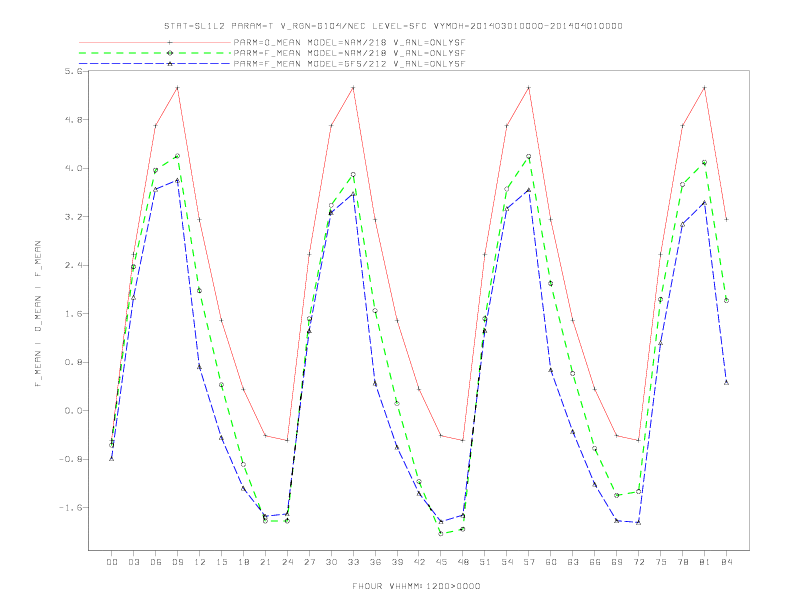The image size is (792, 612).
Task: Click the x-axis forecast hour label 12
Action: click(x=200, y=562)
